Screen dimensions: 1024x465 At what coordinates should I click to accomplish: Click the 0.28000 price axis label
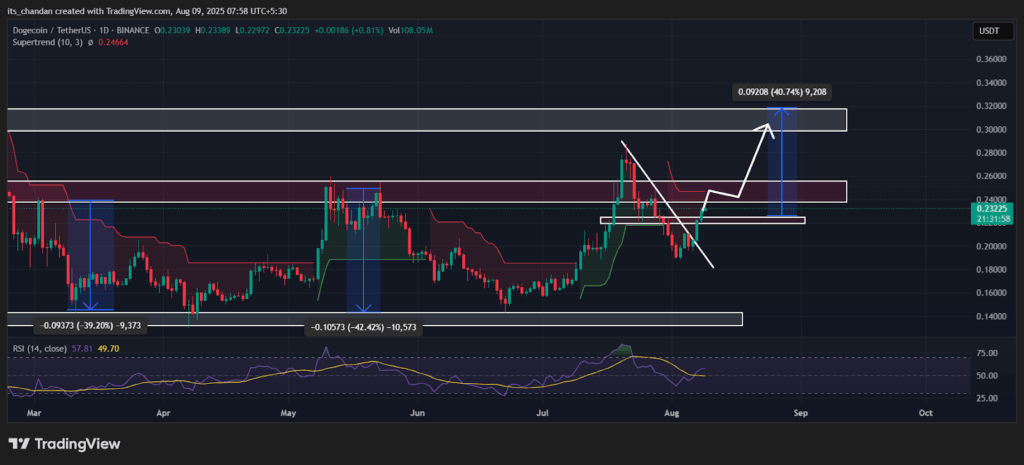[x=992, y=153]
